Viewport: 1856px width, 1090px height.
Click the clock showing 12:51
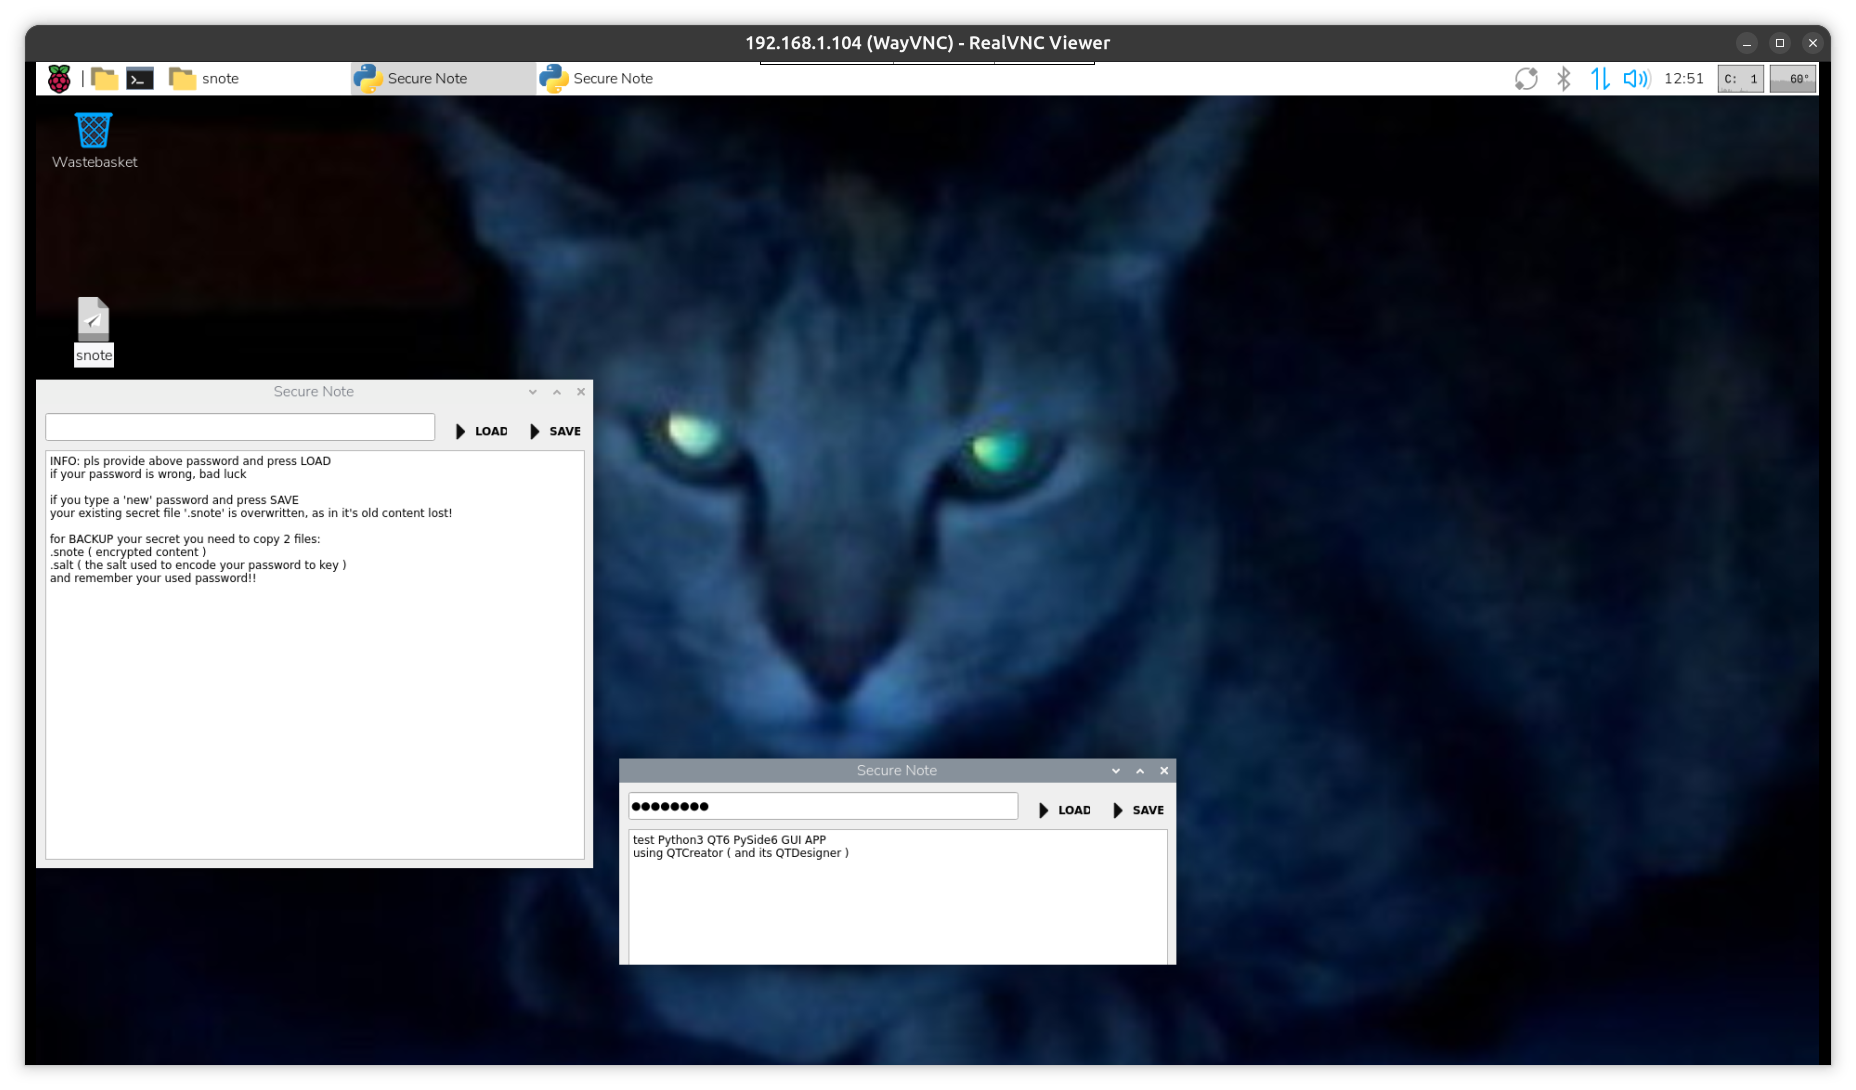[x=1683, y=79]
